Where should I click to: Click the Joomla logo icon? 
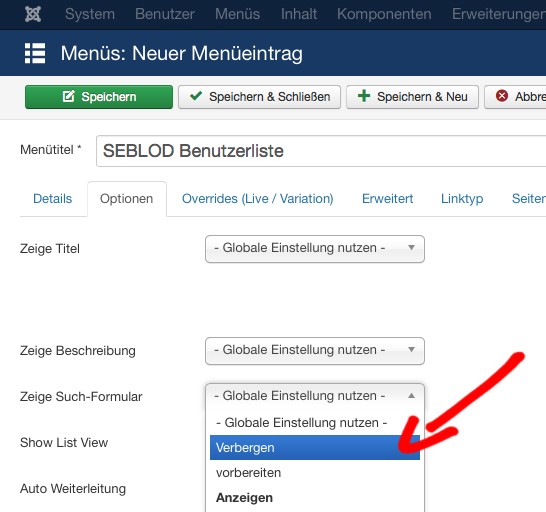click(x=33, y=14)
